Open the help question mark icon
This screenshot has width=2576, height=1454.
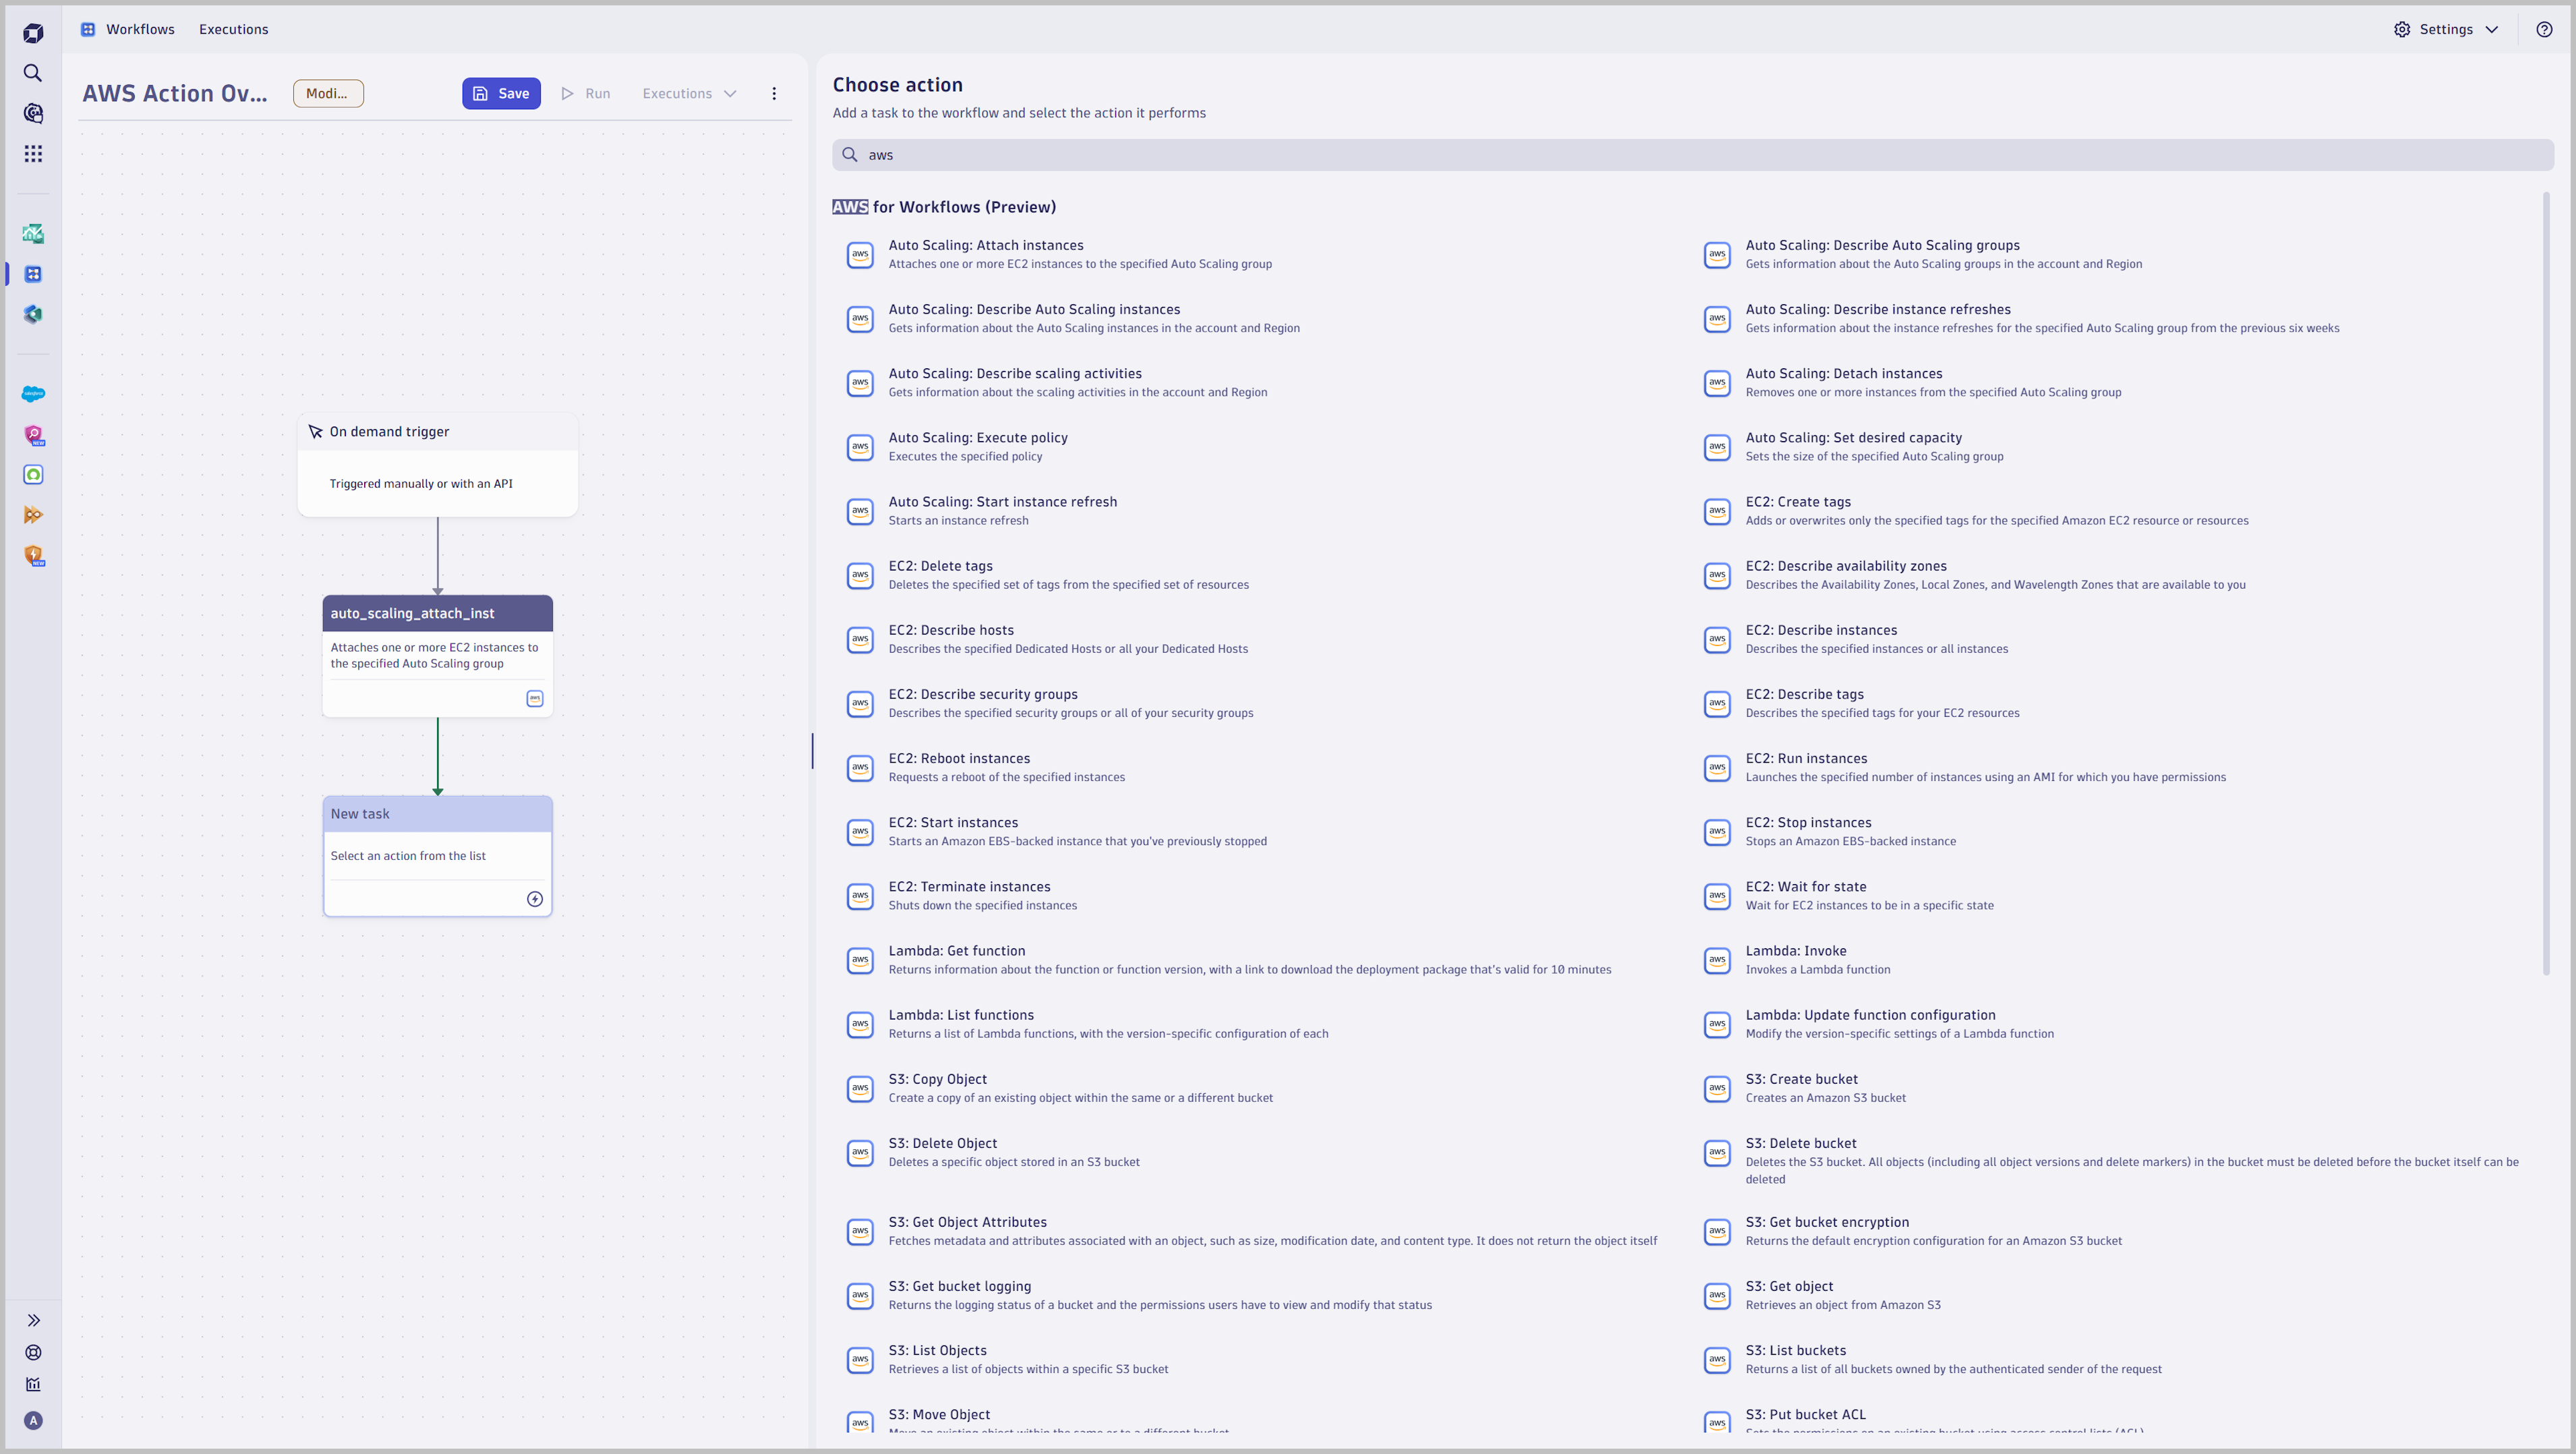click(x=2544, y=29)
